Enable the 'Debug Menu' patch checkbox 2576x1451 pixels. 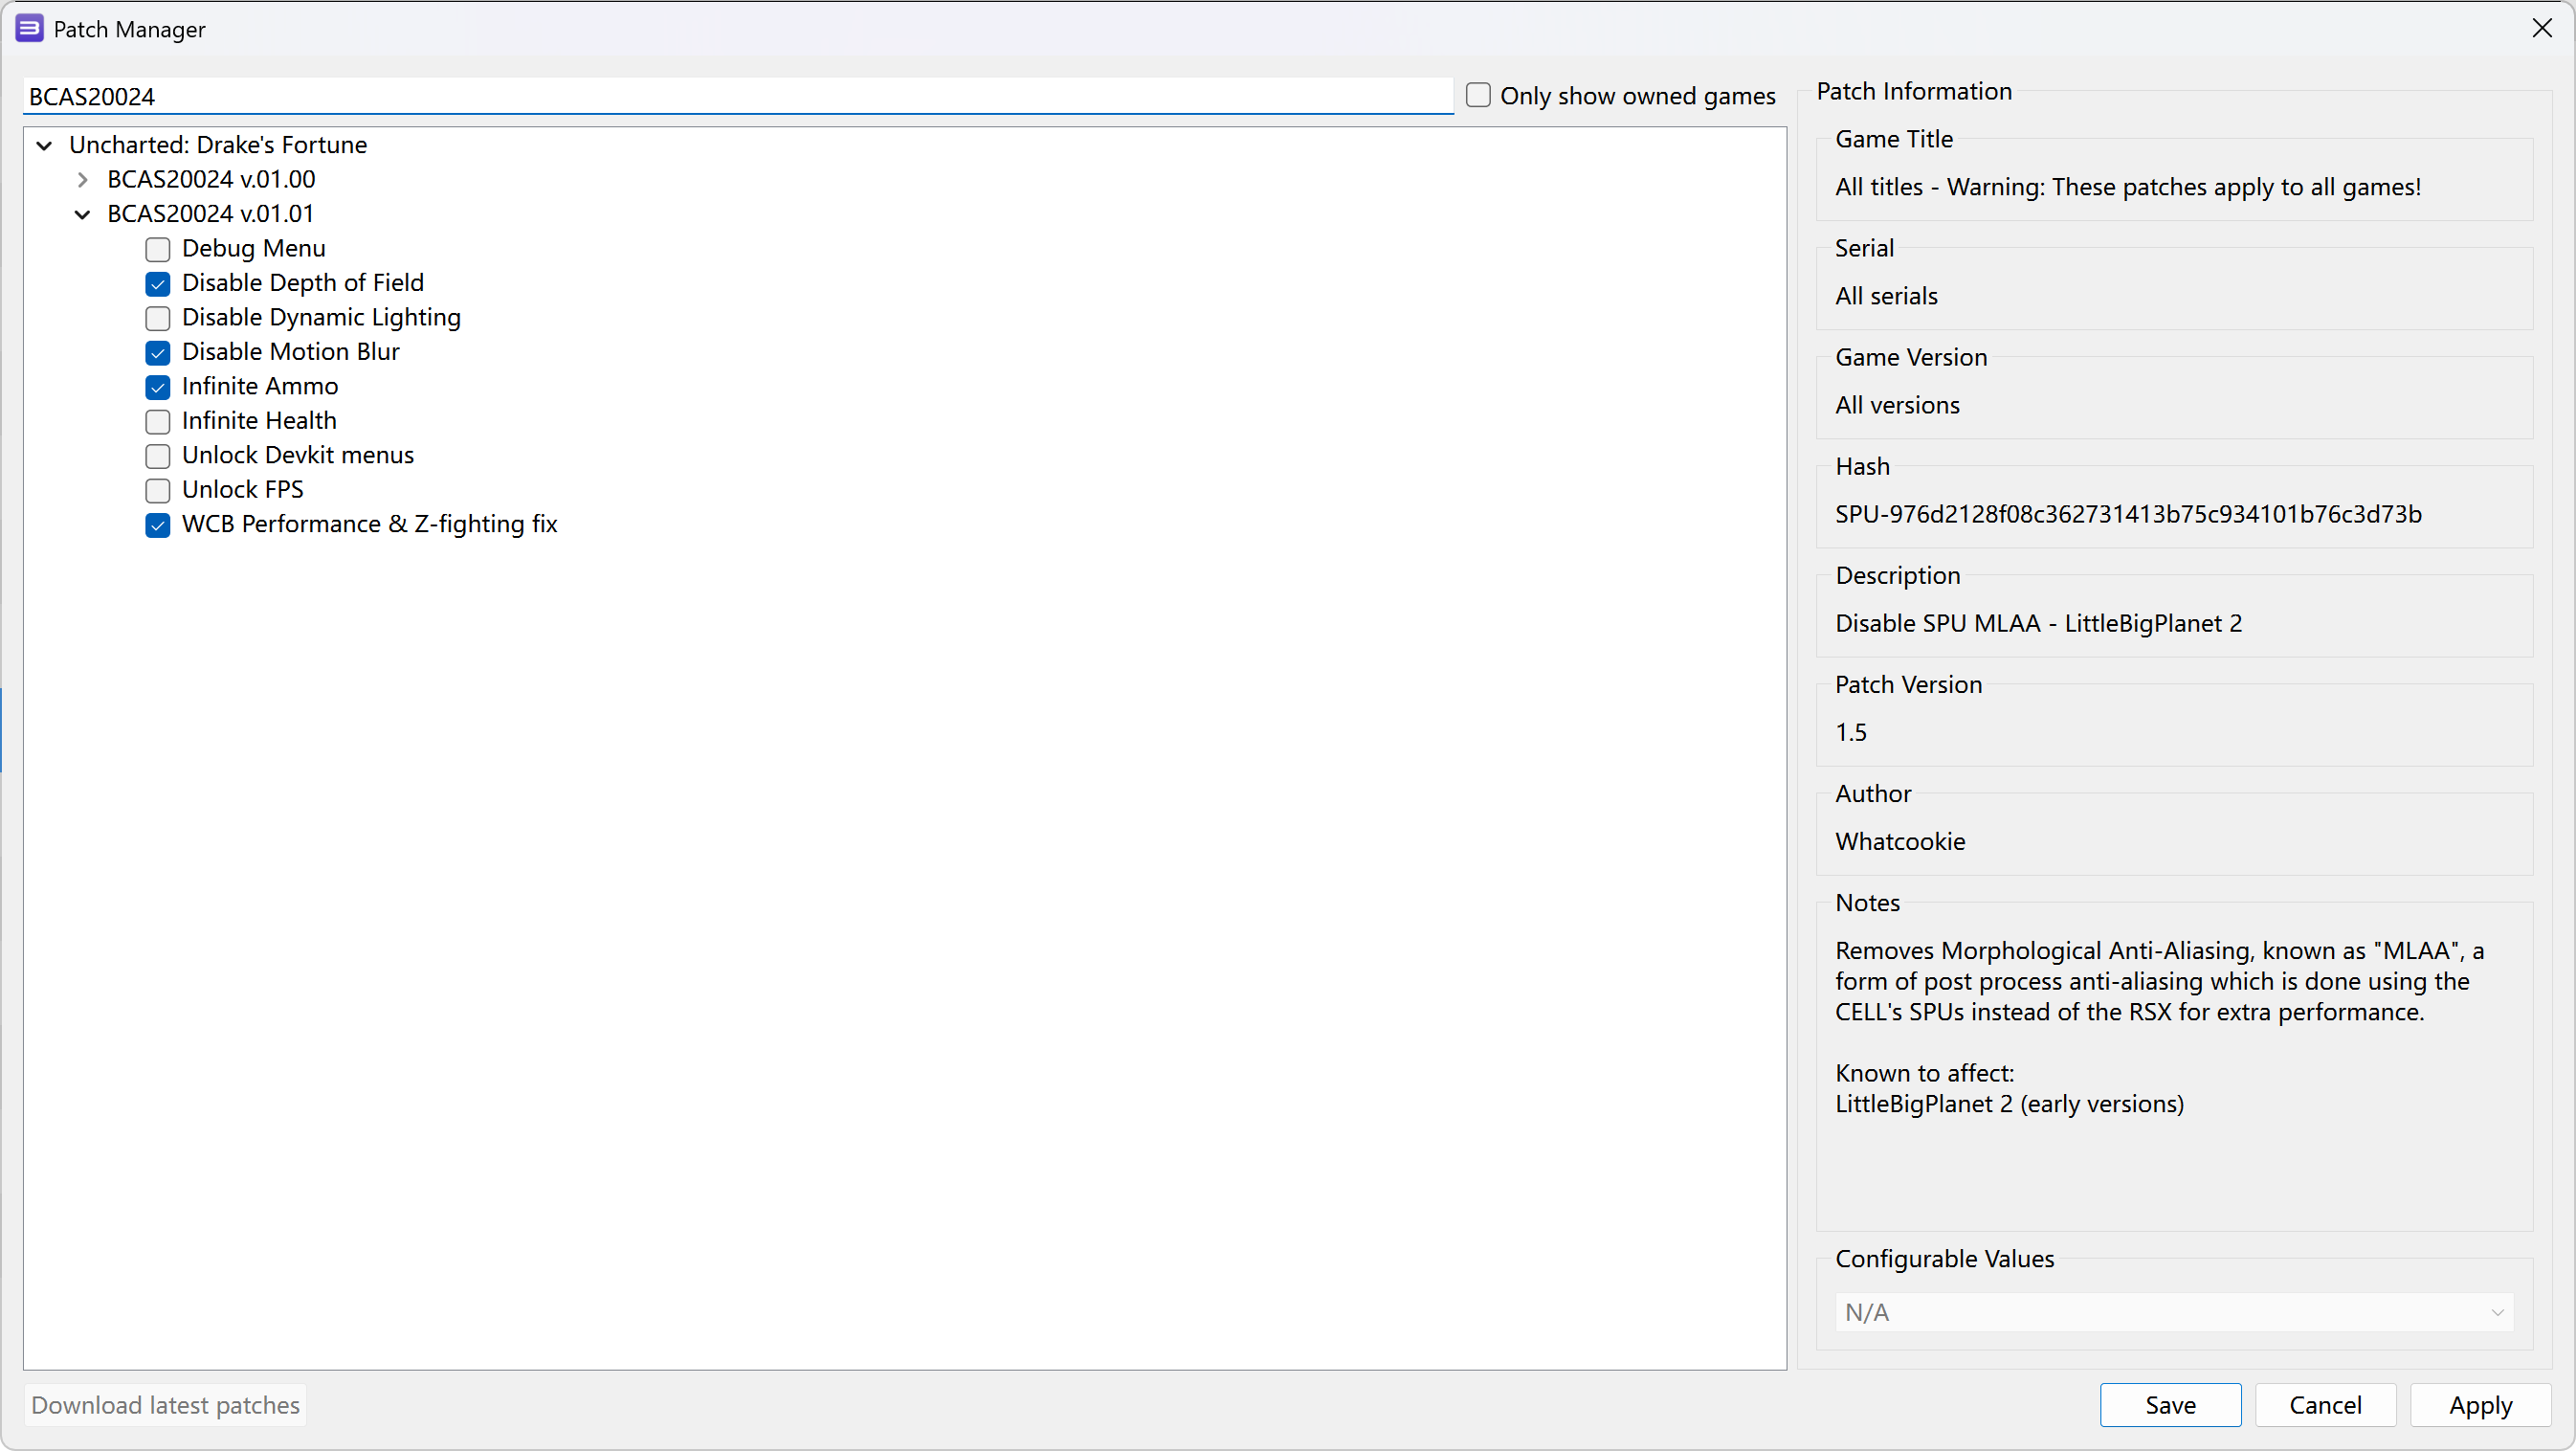(x=159, y=248)
